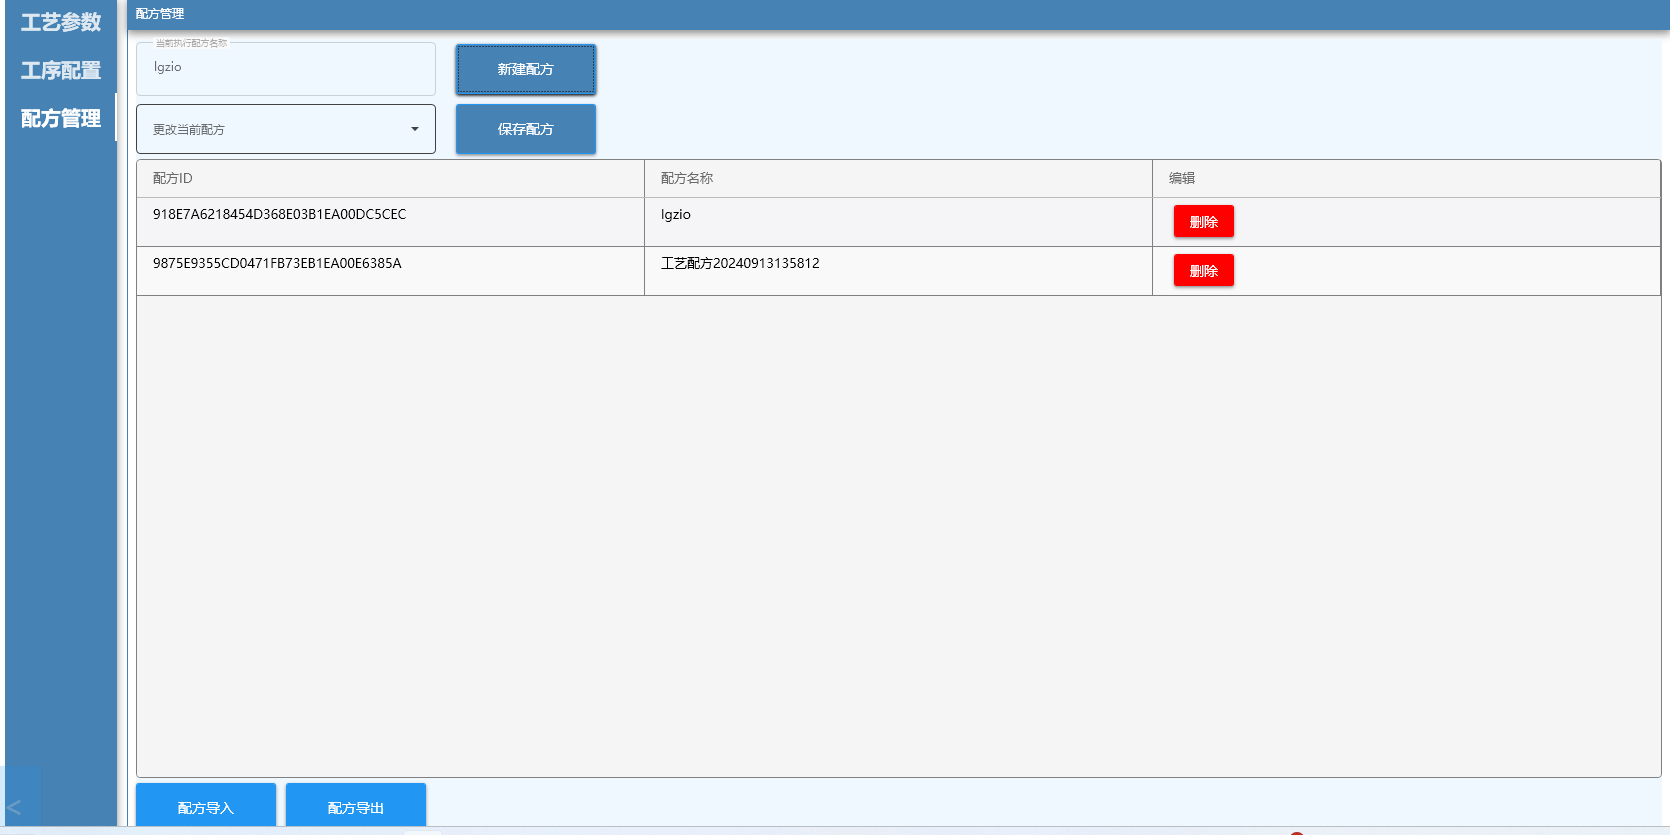Select recipe ID 918E7A6218454D368E03B1EA00DC5CEC
The width and height of the screenshot is (1670, 835).
click(x=279, y=214)
